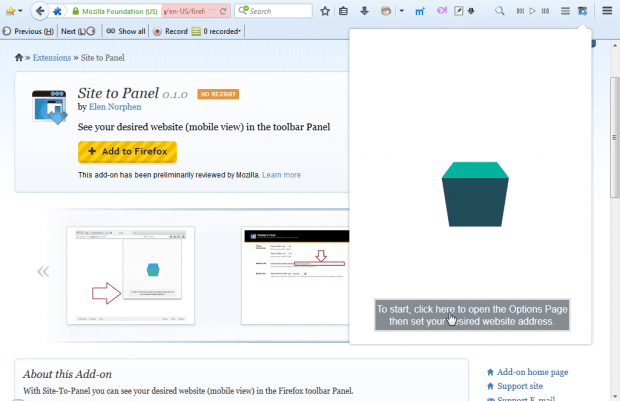The height and width of the screenshot is (401, 620).
Task: Click the skip-to-previous playback icon
Action: point(520,11)
